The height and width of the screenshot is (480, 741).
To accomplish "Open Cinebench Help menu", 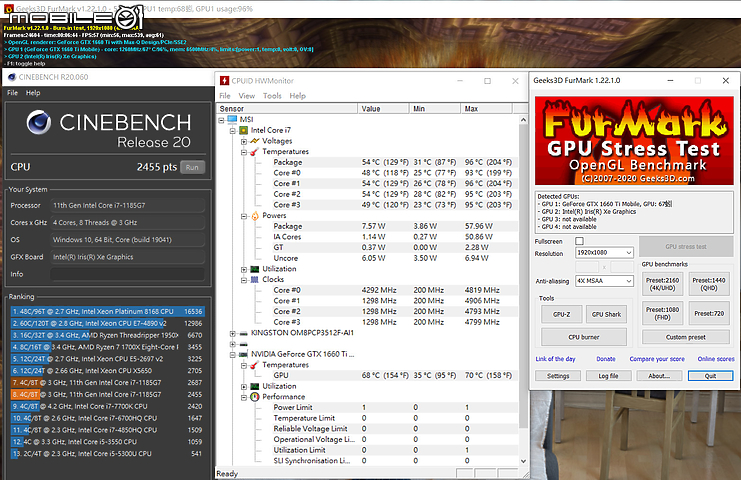I will [x=33, y=93].
